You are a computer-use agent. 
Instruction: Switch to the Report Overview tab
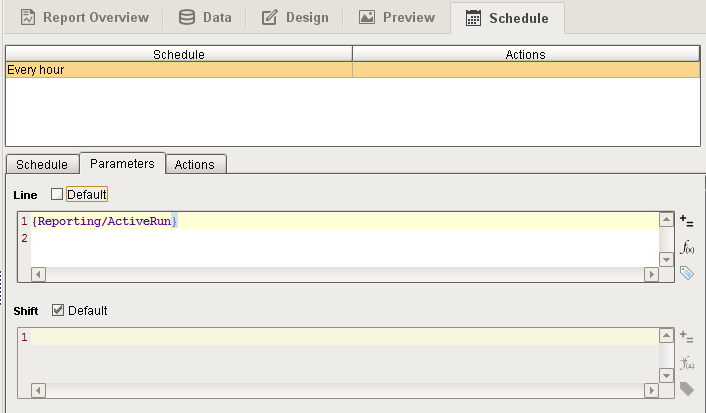point(84,17)
